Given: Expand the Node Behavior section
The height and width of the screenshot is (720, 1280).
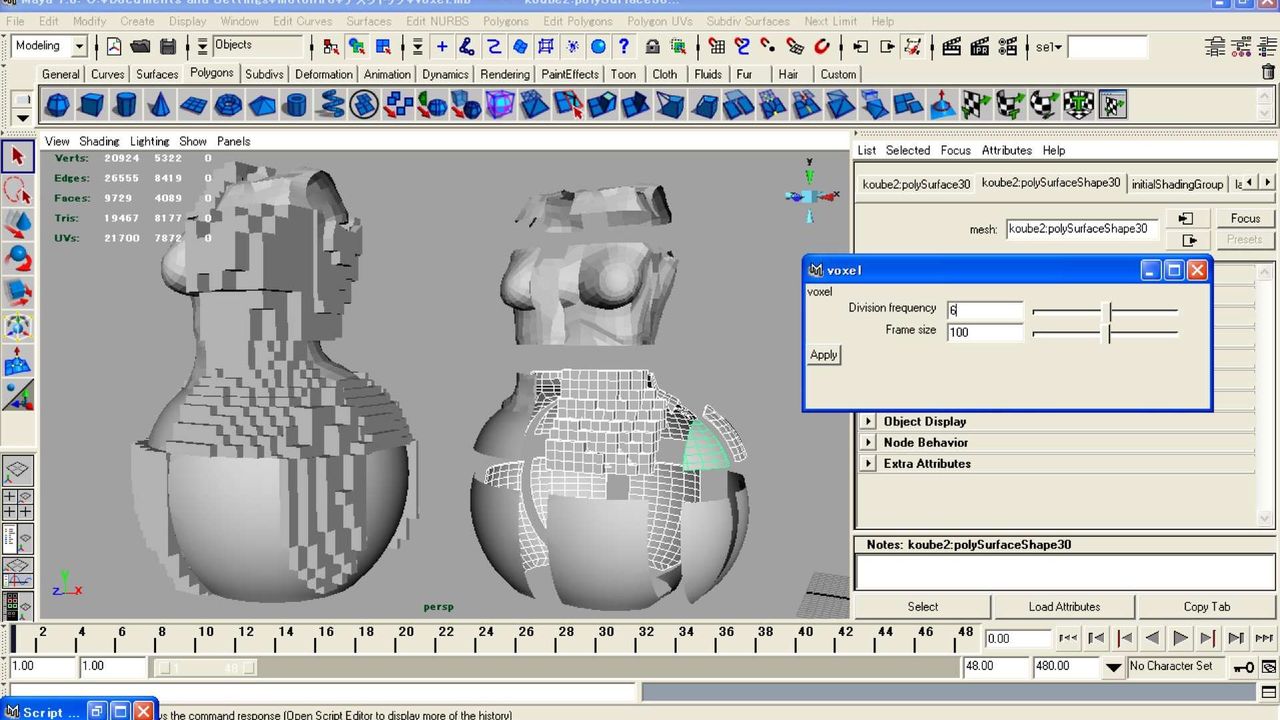Looking at the screenshot, I should click(x=868, y=442).
